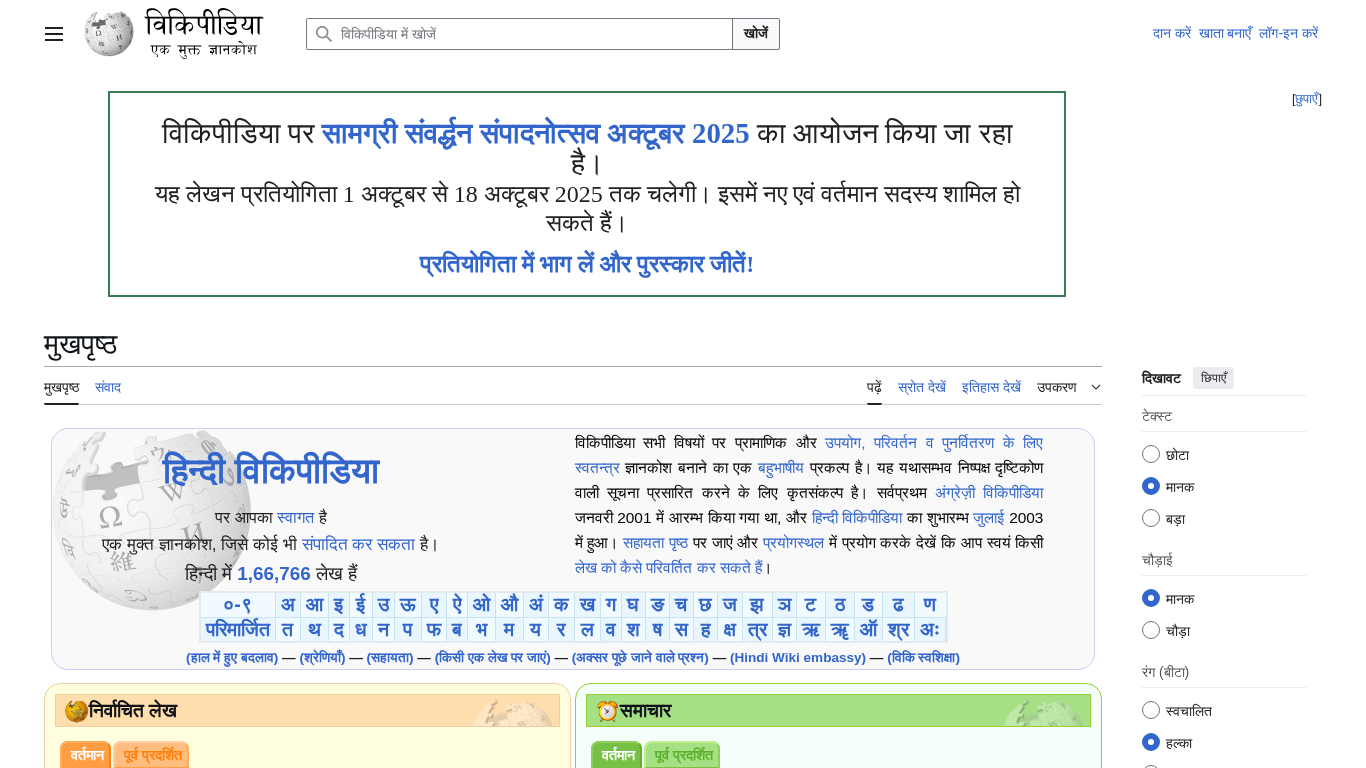Open the Hindi Wiki embassy link

click(x=798, y=657)
